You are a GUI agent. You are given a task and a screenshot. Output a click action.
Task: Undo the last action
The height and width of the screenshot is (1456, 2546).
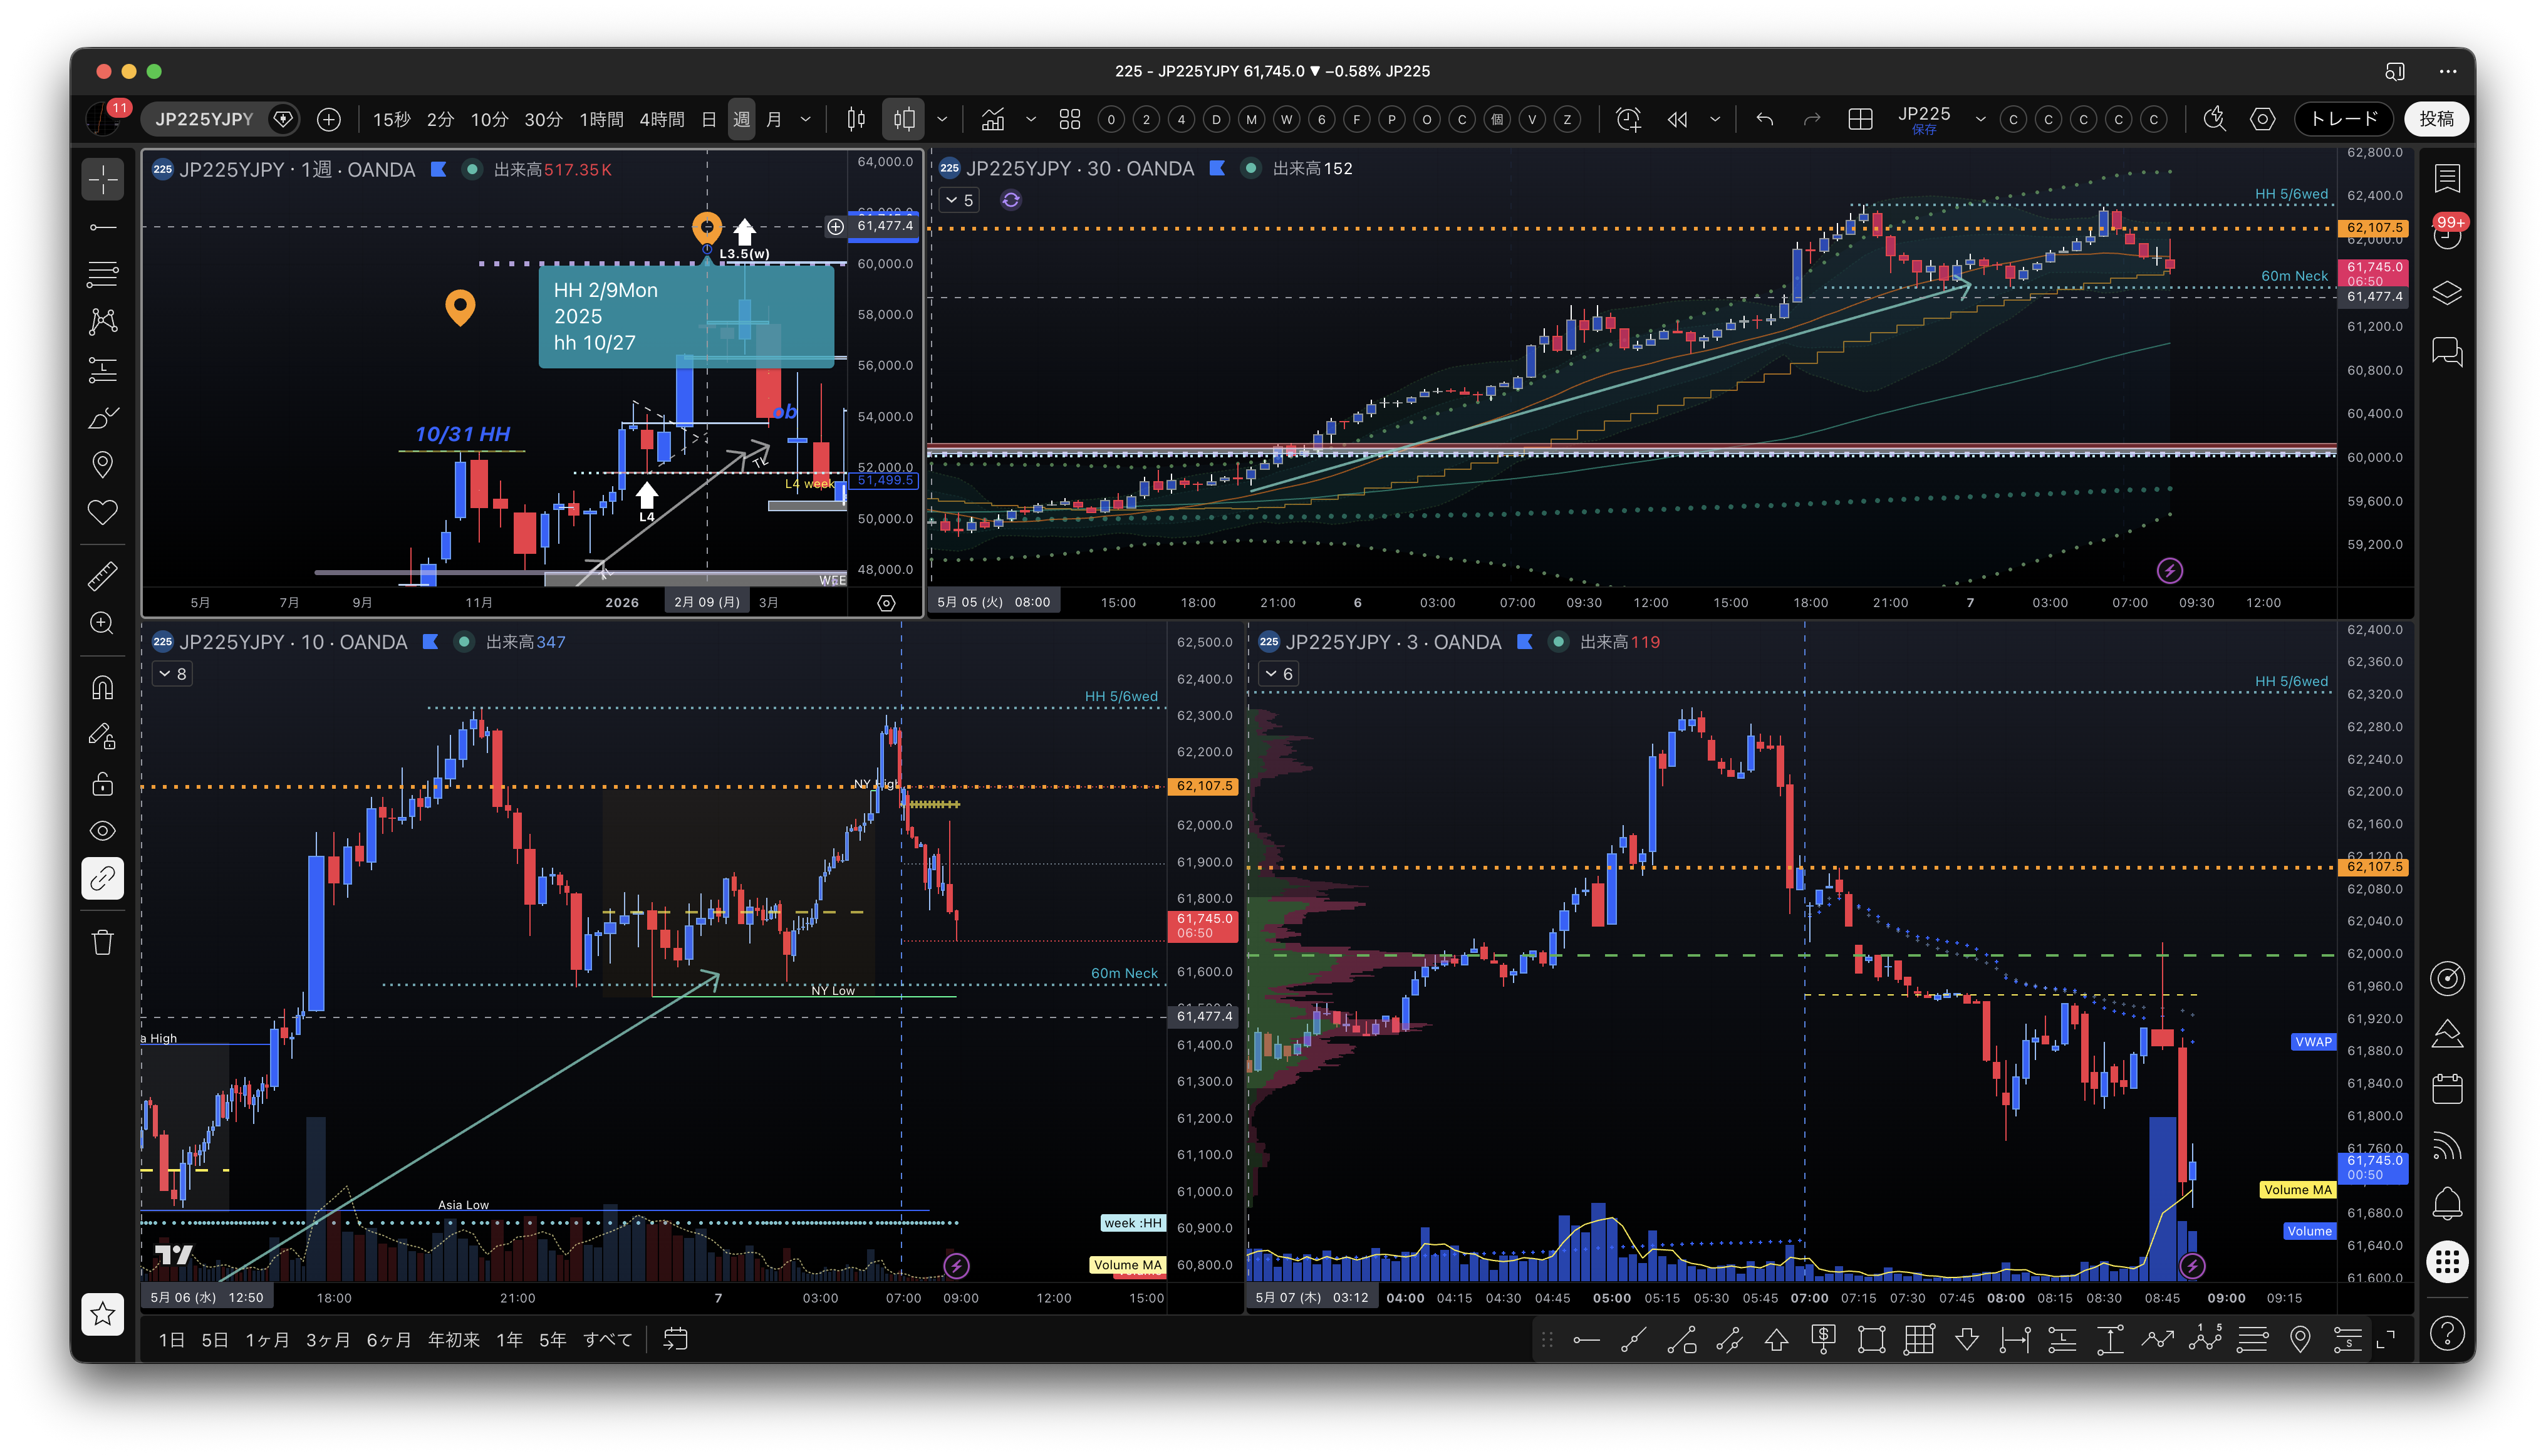point(1765,120)
